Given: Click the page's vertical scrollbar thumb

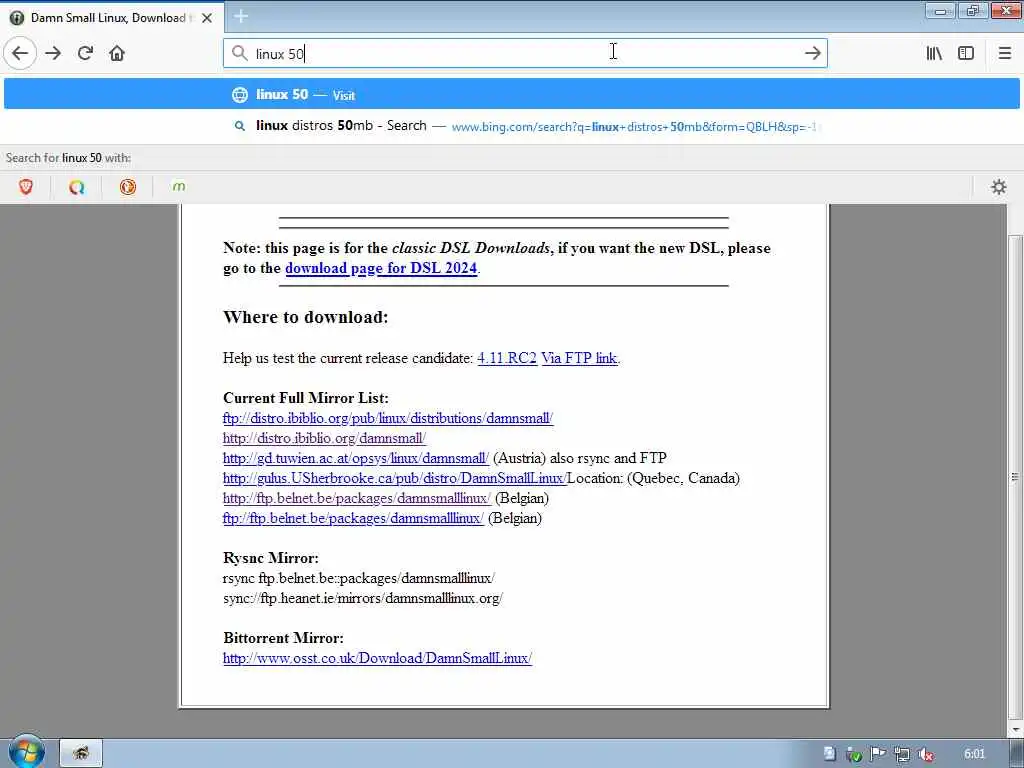Looking at the screenshot, I should (1015, 477).
